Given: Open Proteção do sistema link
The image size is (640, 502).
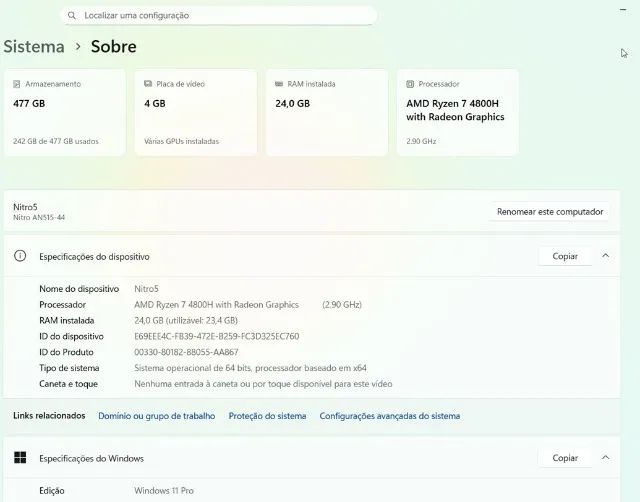Looking at the screenshot, I should pos(267,416).
